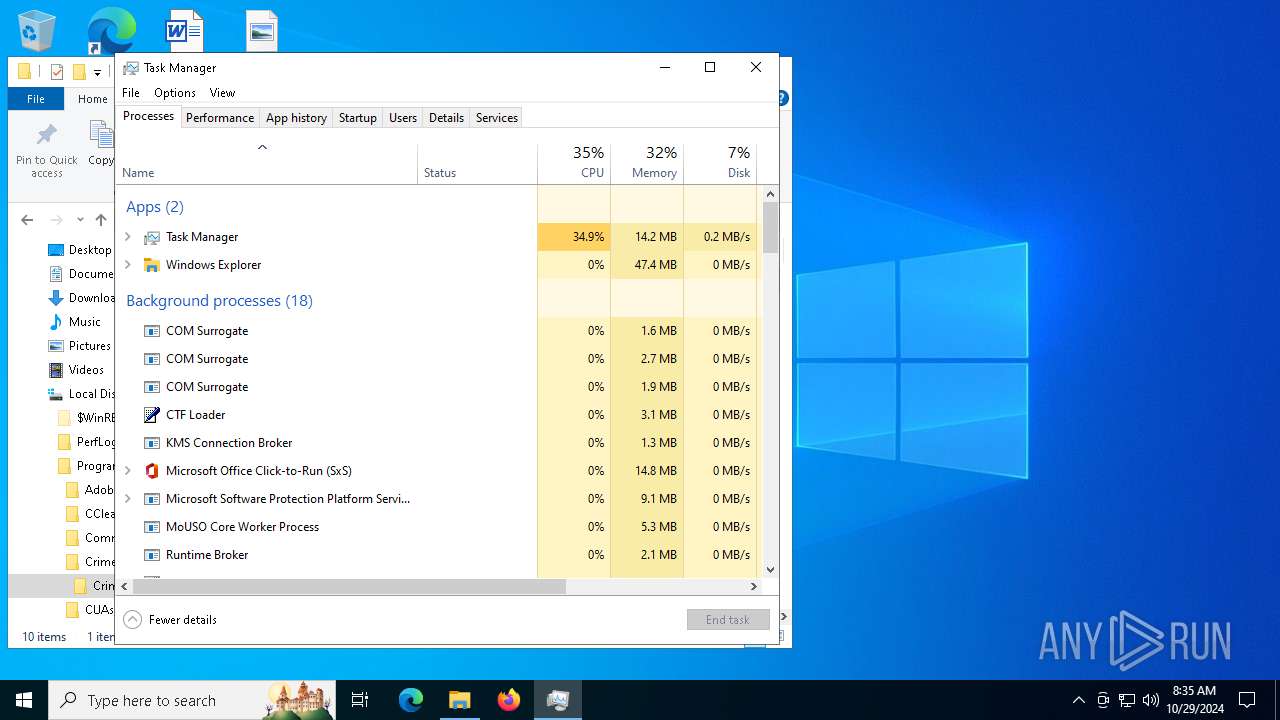The height and width of the screenshot is (720, 1280).
Task: Click Pin to Quick access in Explorer
Action: tap(46, 152)
